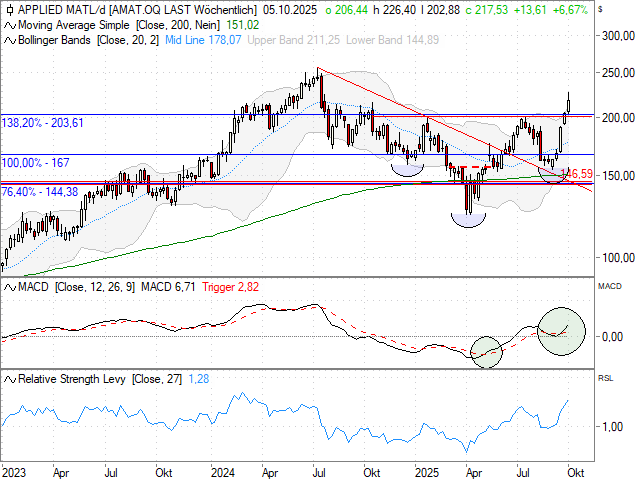Click the small green circle on MACD
This screenshot has height=480, width=640.
[x=485, y=352]
